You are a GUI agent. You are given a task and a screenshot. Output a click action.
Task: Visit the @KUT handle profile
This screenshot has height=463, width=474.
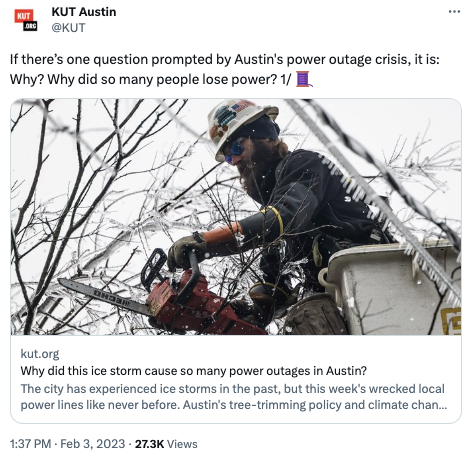pyautogui.click(x=68, y=27)
